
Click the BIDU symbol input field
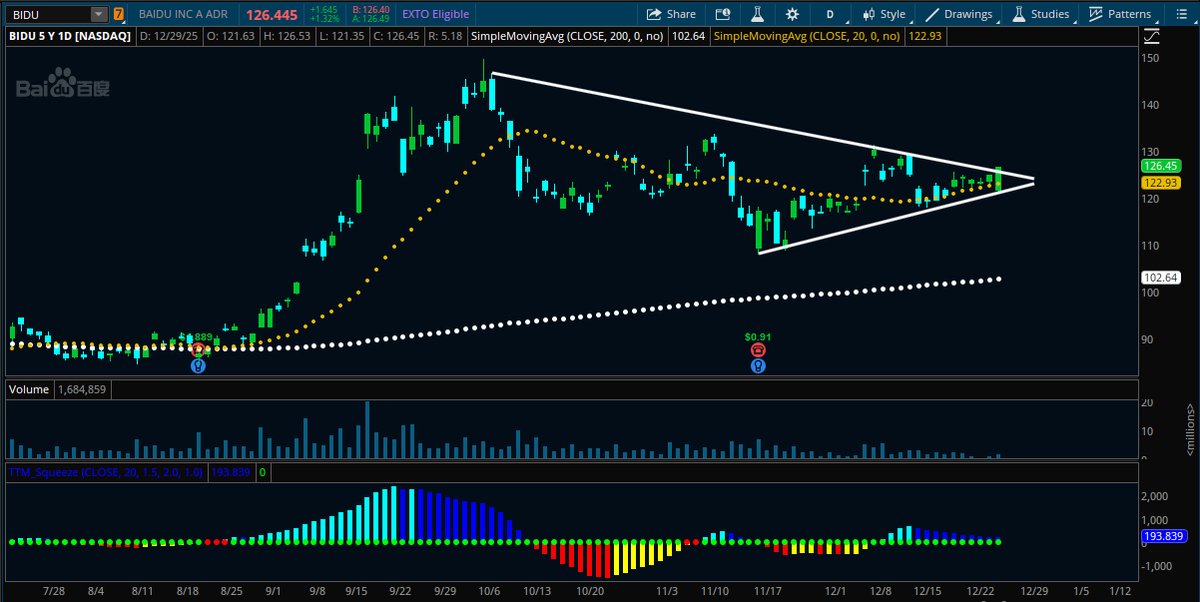click(x=45, y=14)
